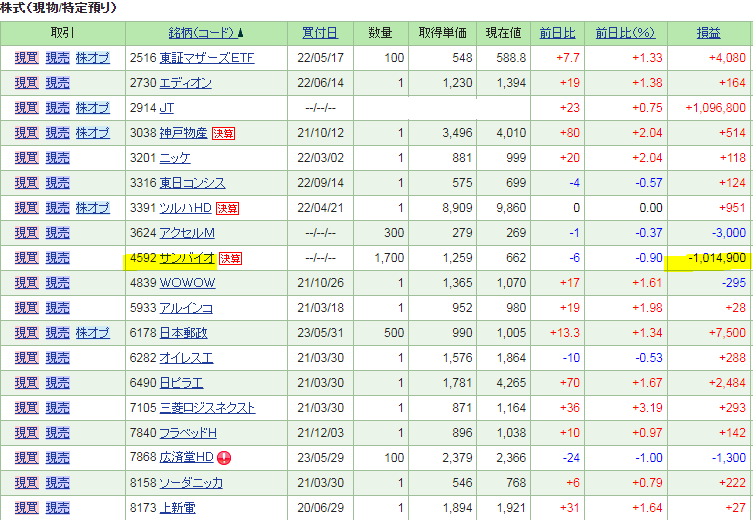Screen dimensions: 753x520
Task: Click 現買 in the WOWOW row
Action: [26, 283]
